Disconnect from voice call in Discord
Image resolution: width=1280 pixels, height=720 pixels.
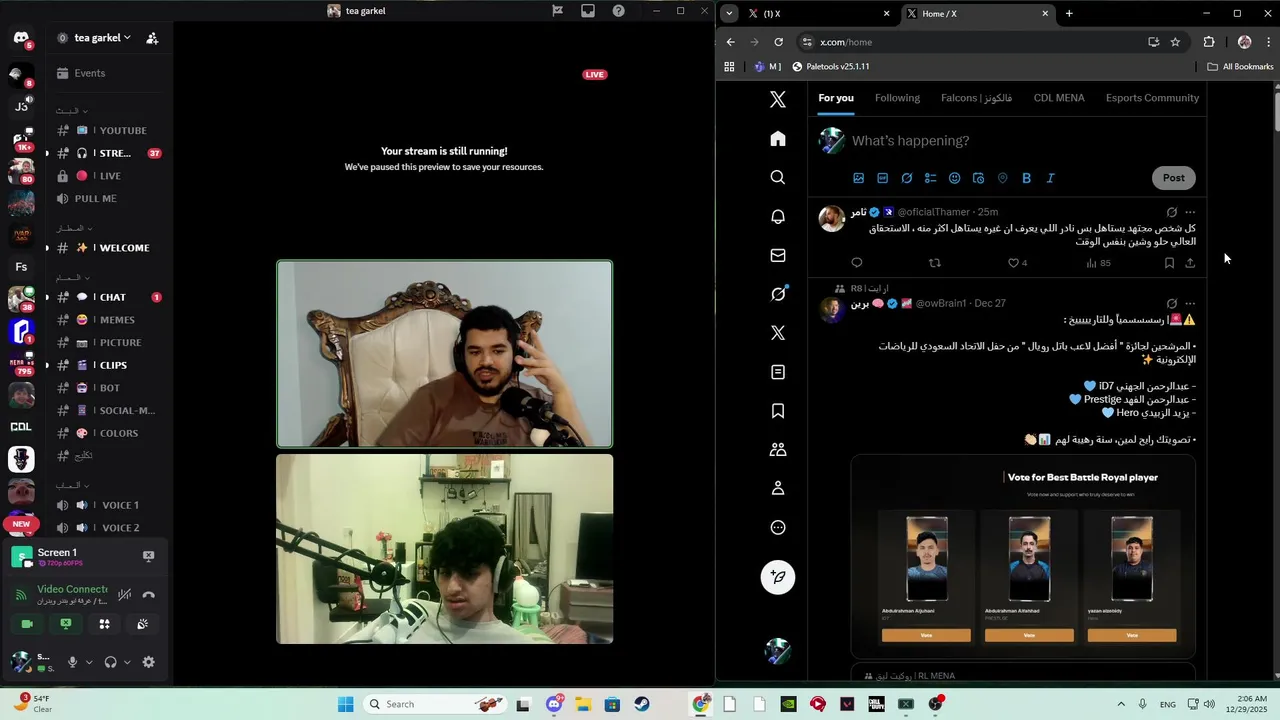coord(148,595)
